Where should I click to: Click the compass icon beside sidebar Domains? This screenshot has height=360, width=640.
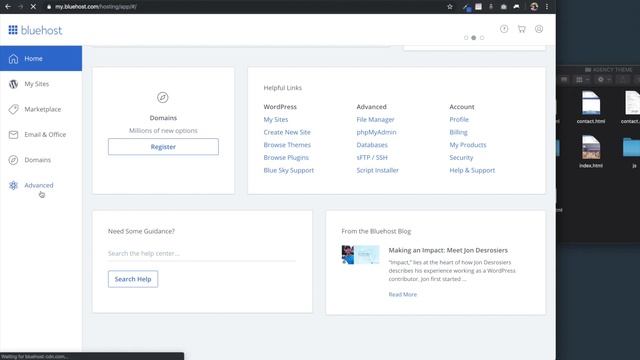(13, 160)
